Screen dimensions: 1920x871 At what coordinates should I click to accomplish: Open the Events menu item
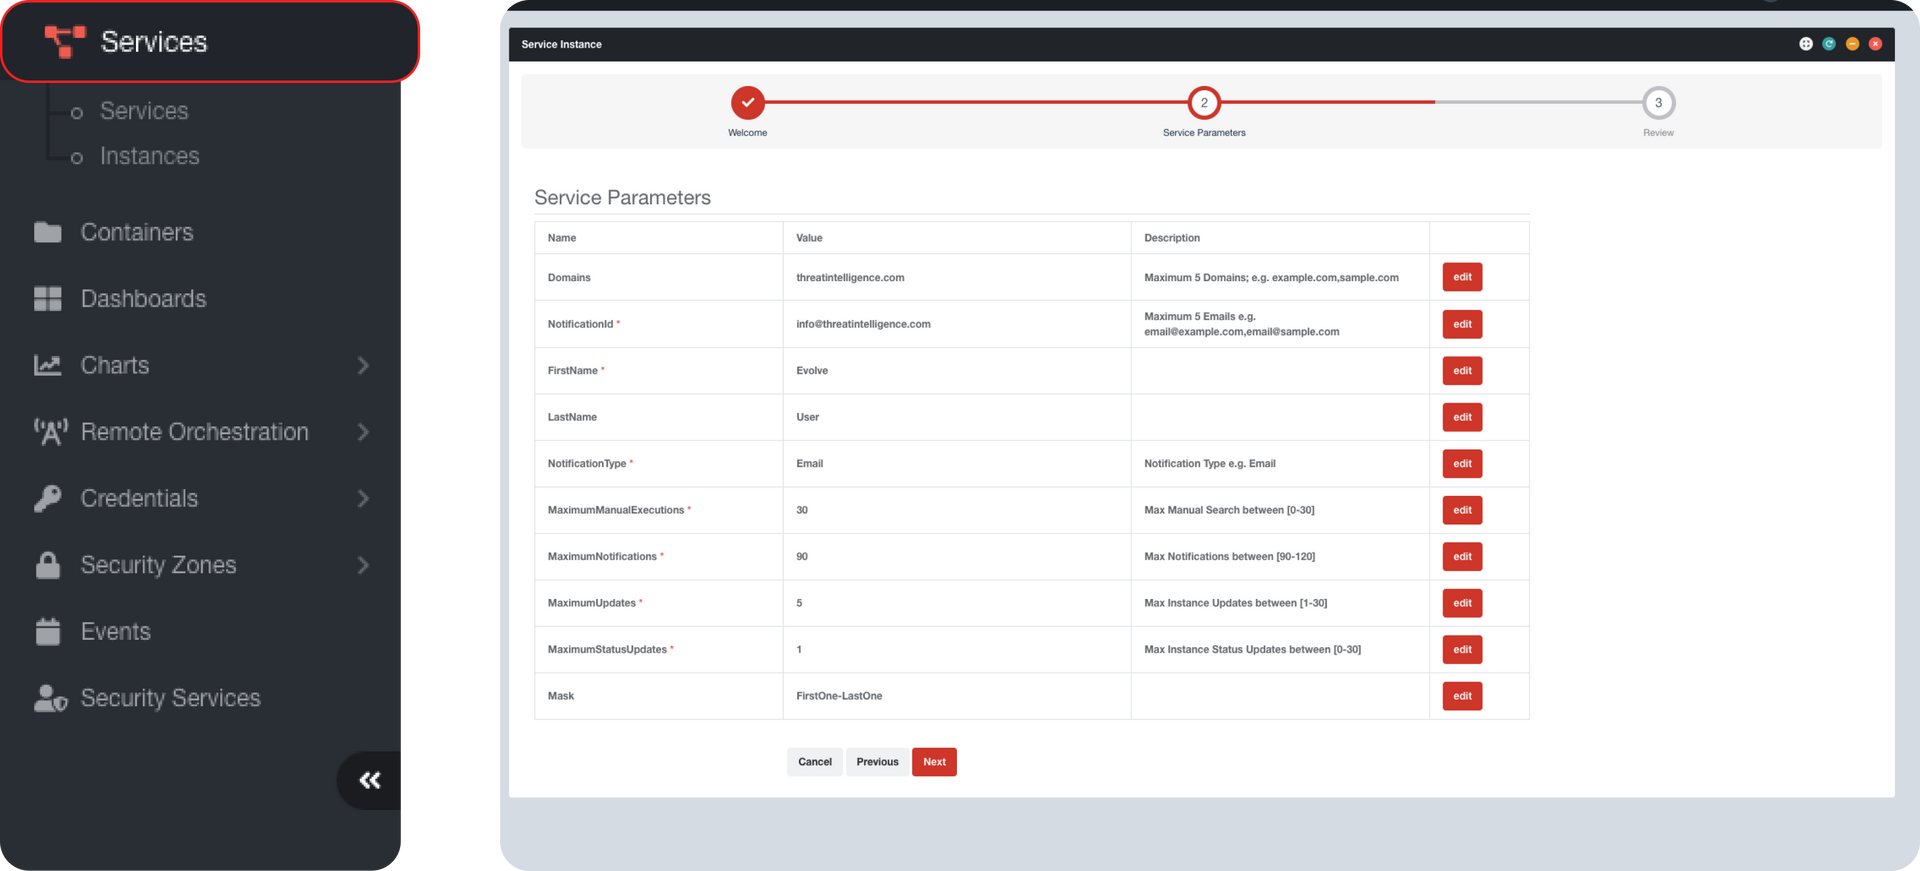(x=116, y=631)
